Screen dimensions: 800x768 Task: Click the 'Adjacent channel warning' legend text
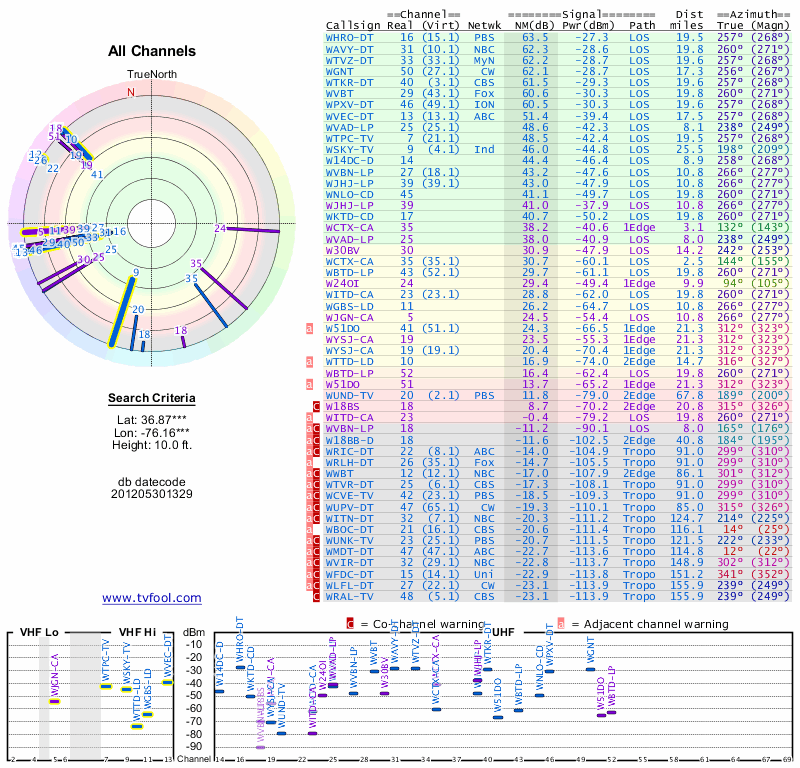pos(656,624)
